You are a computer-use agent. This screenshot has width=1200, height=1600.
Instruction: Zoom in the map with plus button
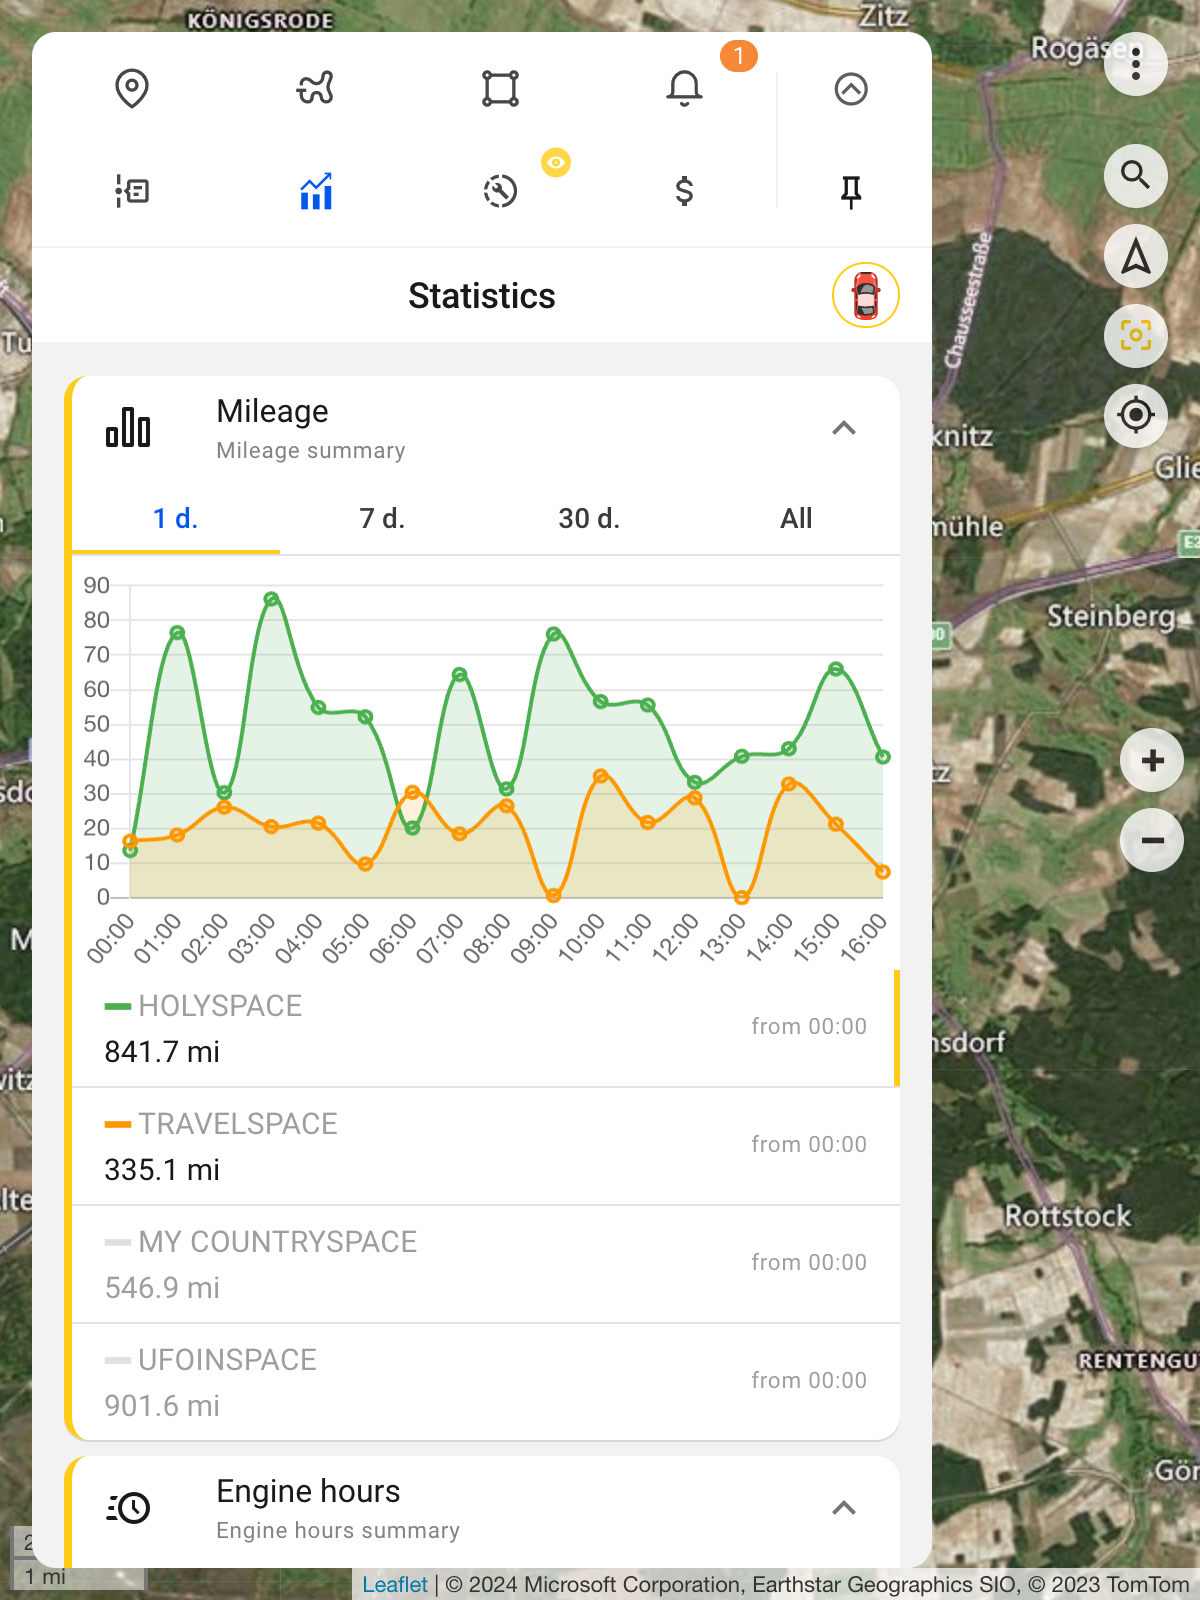pyautogui.click(x=1152, y=761)
